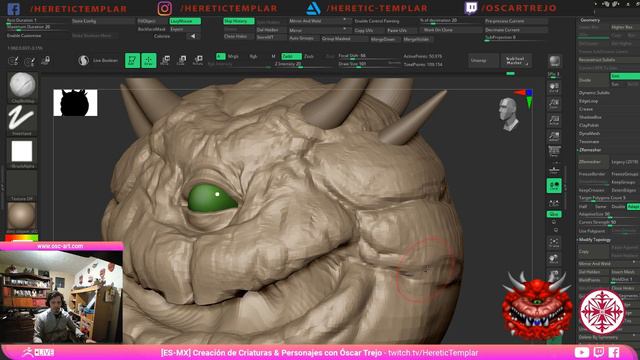This screenshot has width=640, height=360.
Task: Click the Scroll icon in right shelf
Action: click(x=554, y=88)
